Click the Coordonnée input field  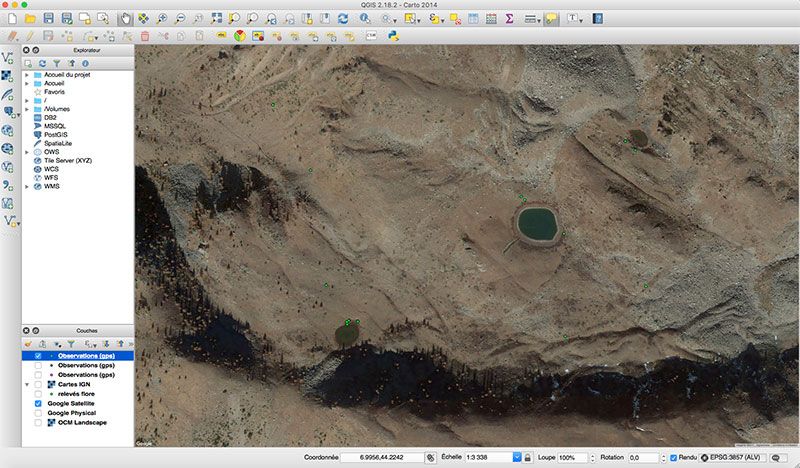[382, 457]
